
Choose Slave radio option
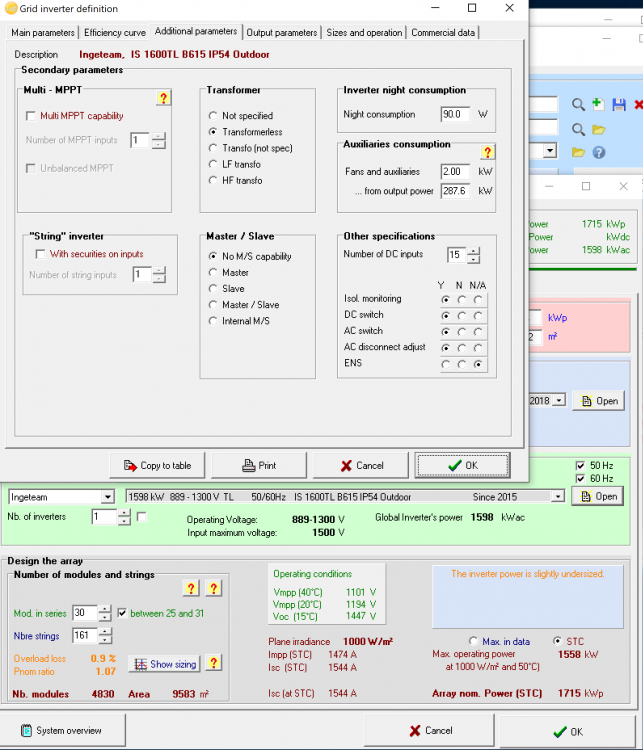pyautogui.click(x=213, y=288)
